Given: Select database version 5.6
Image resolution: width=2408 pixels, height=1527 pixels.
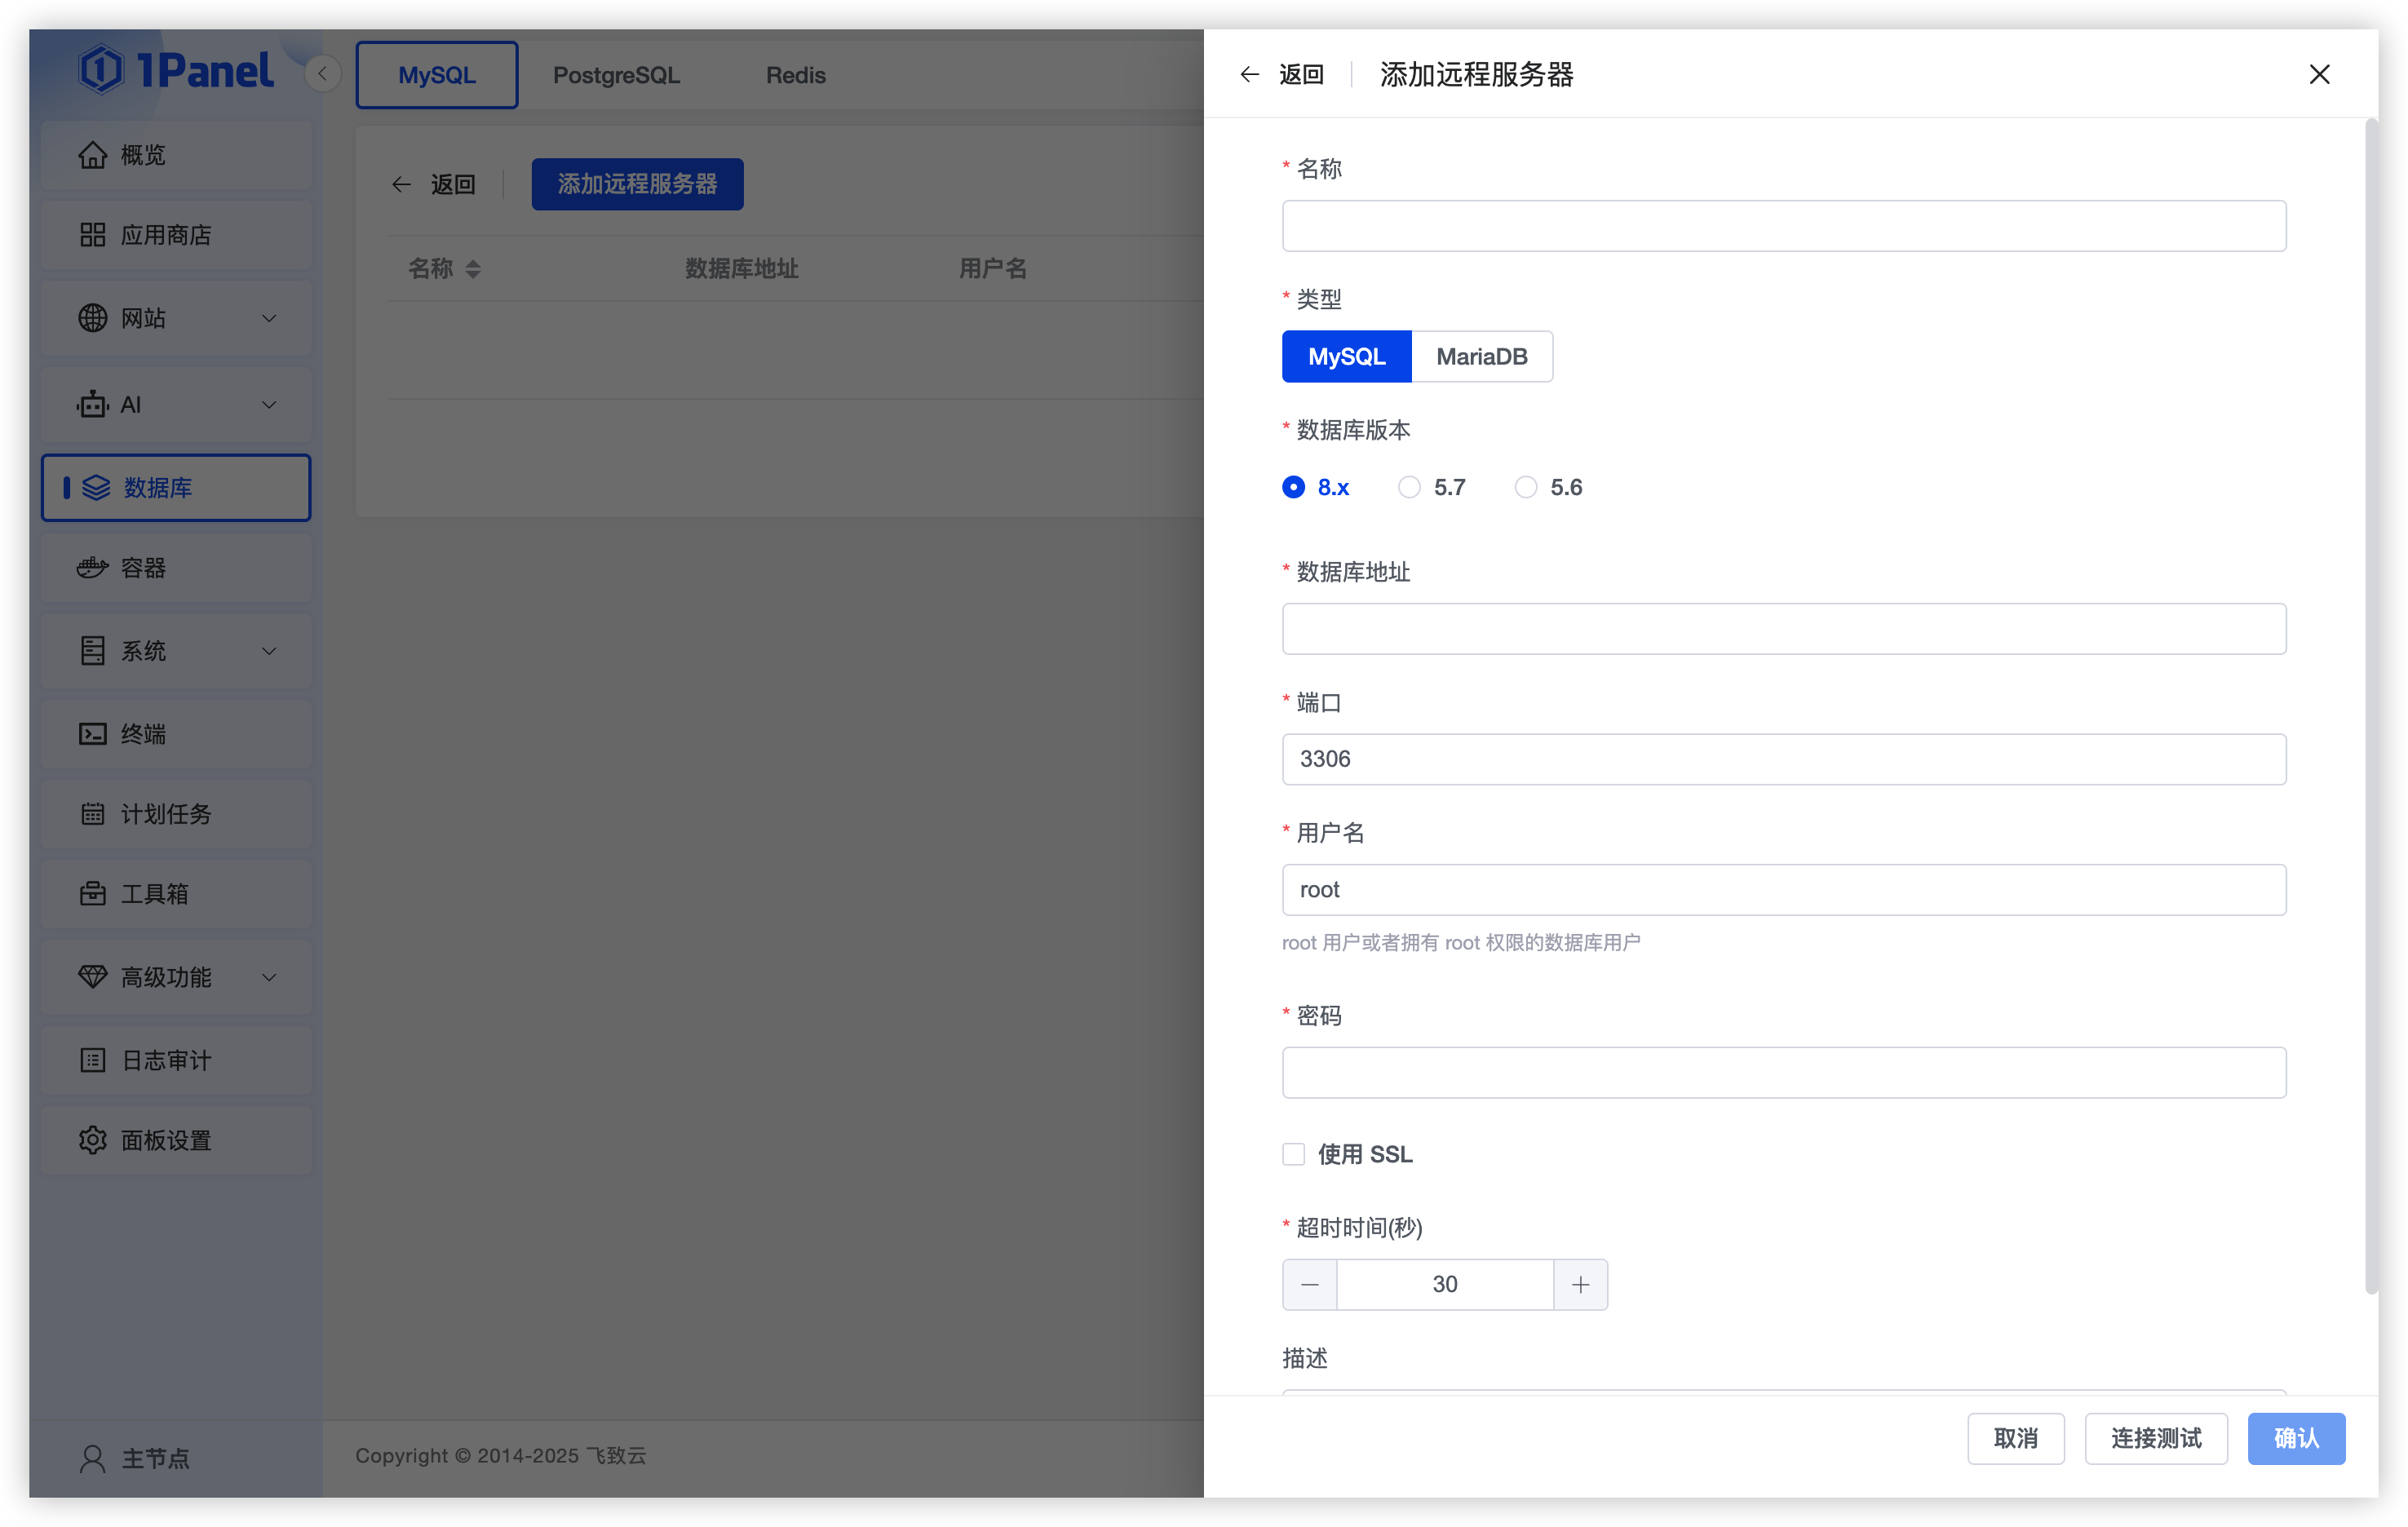Looking at the screenshot, I should click(1525, 487).
